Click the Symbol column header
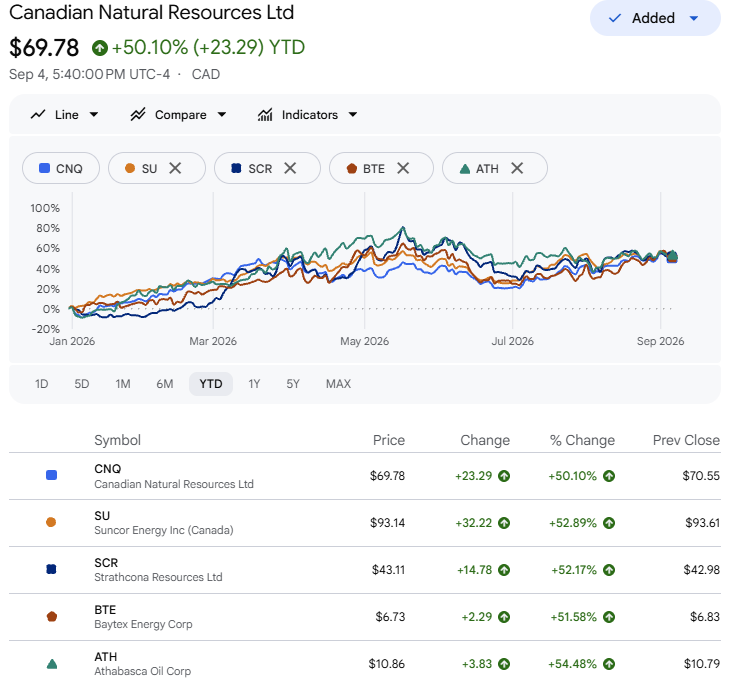This screenshot has height=698, width=736. (x=117, y=440)
